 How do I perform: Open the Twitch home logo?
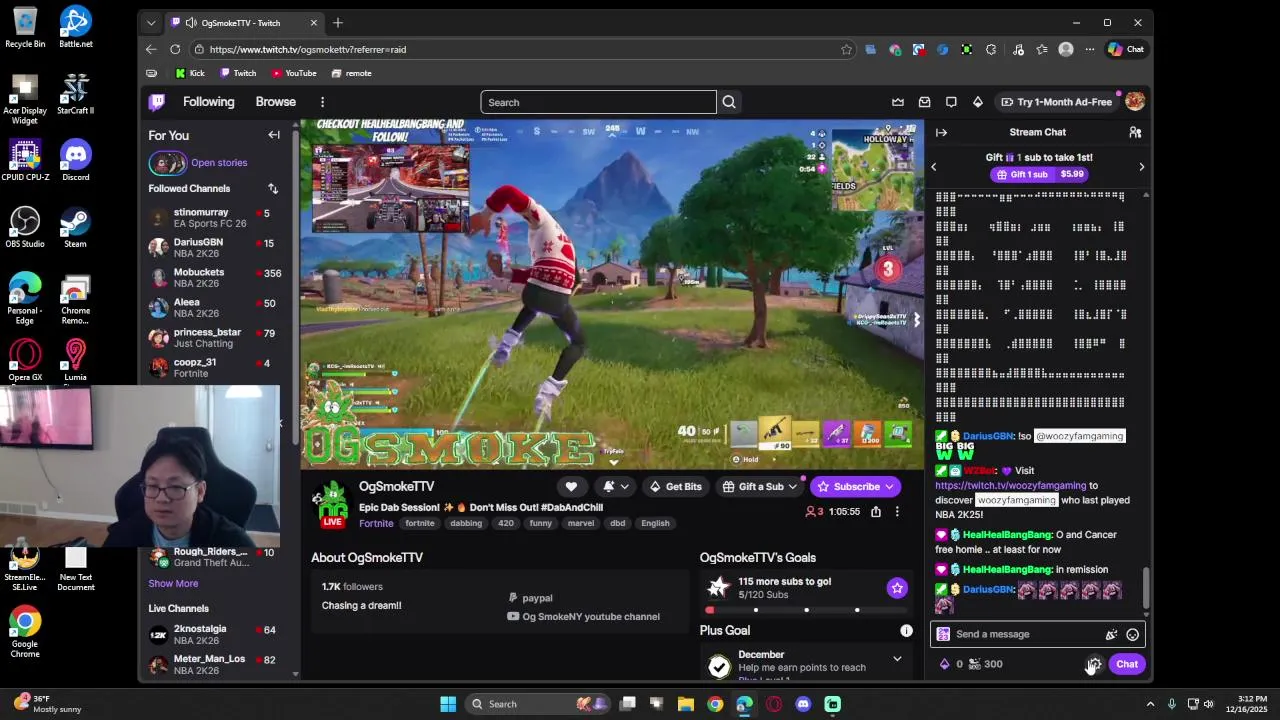click(157, 102)
